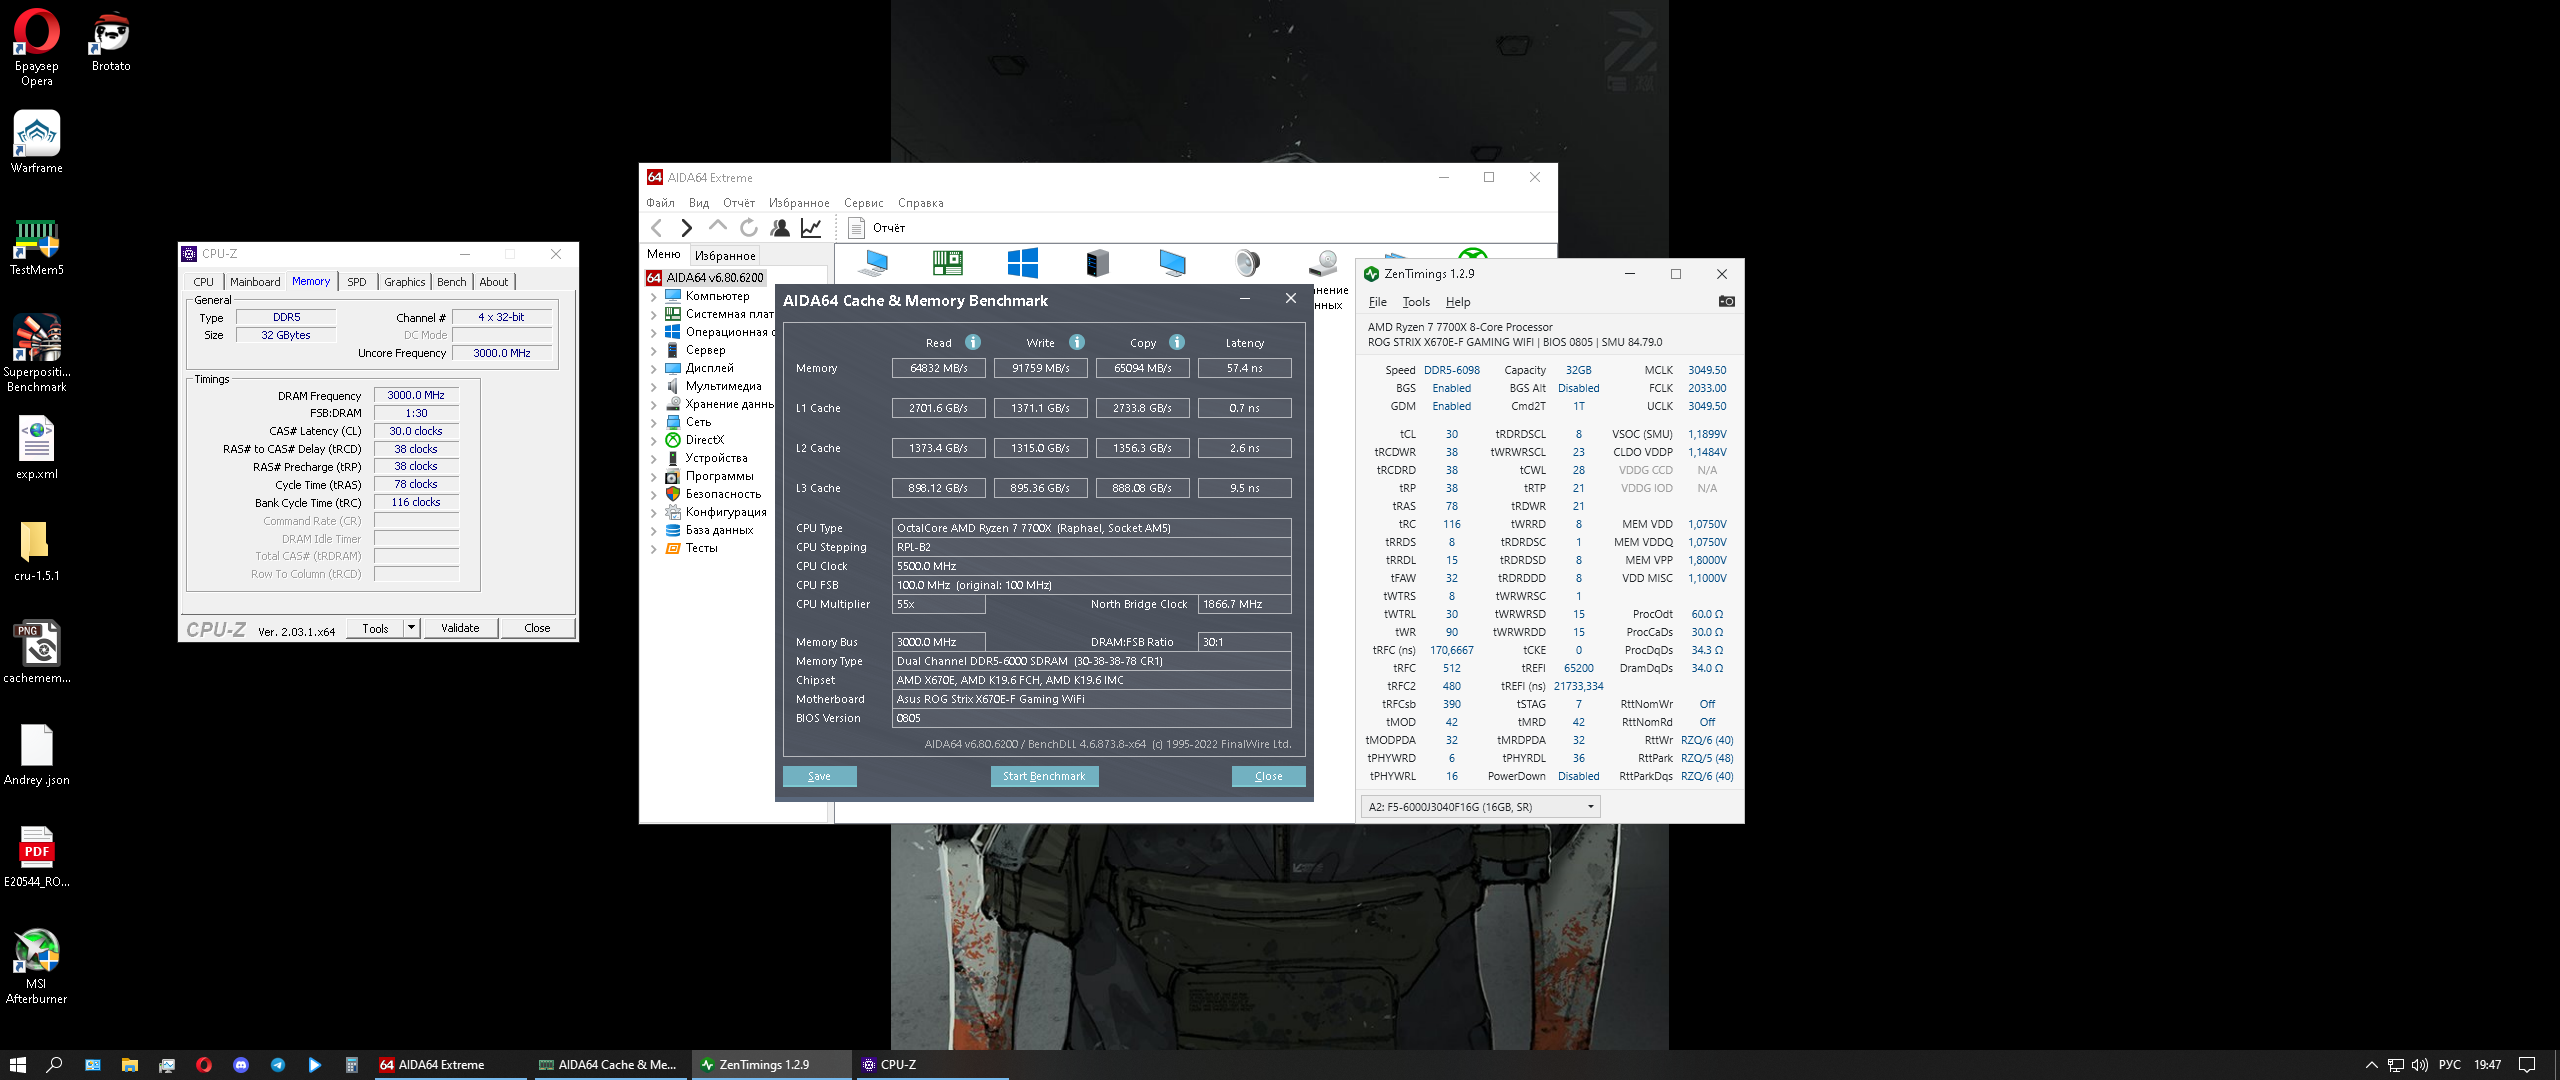Open the Сервис menu in AIDA64
This screenshot has width=2560, height=1080.
[x=863, y=203]
